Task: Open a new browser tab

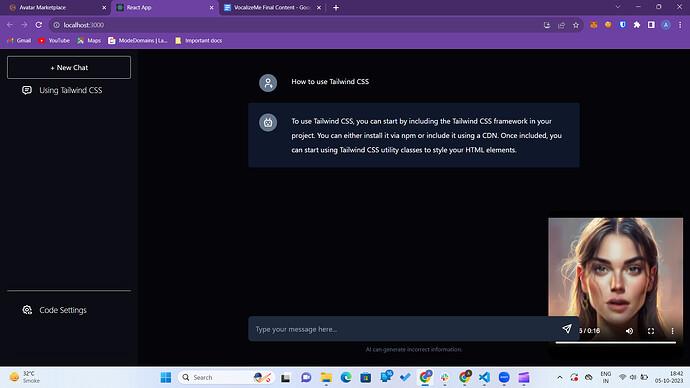Action: coord(336,7)
